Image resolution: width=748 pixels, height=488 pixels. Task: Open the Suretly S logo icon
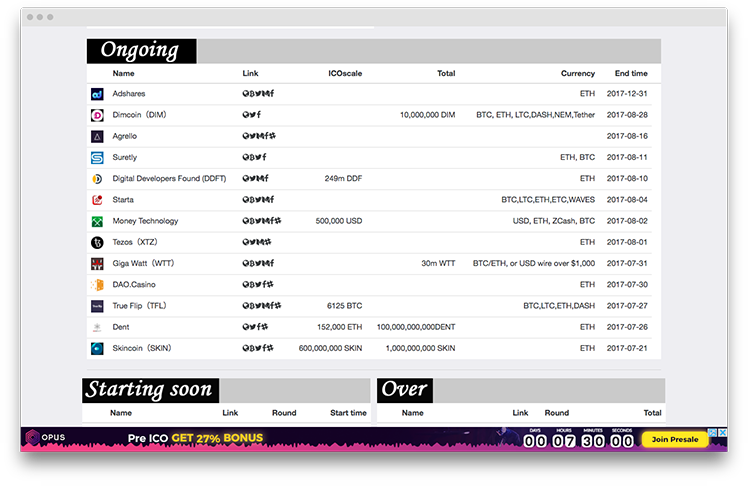(97, 157)
